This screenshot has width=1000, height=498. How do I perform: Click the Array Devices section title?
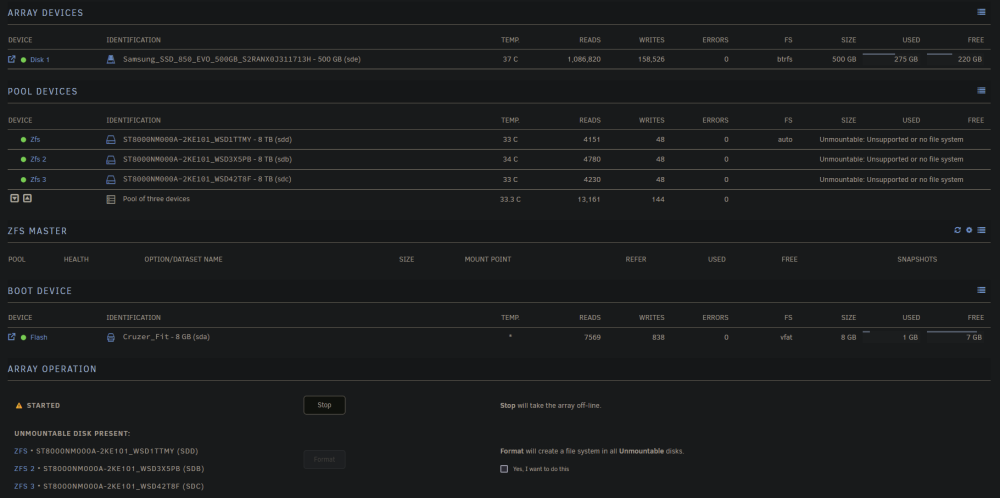pos(45,13)
